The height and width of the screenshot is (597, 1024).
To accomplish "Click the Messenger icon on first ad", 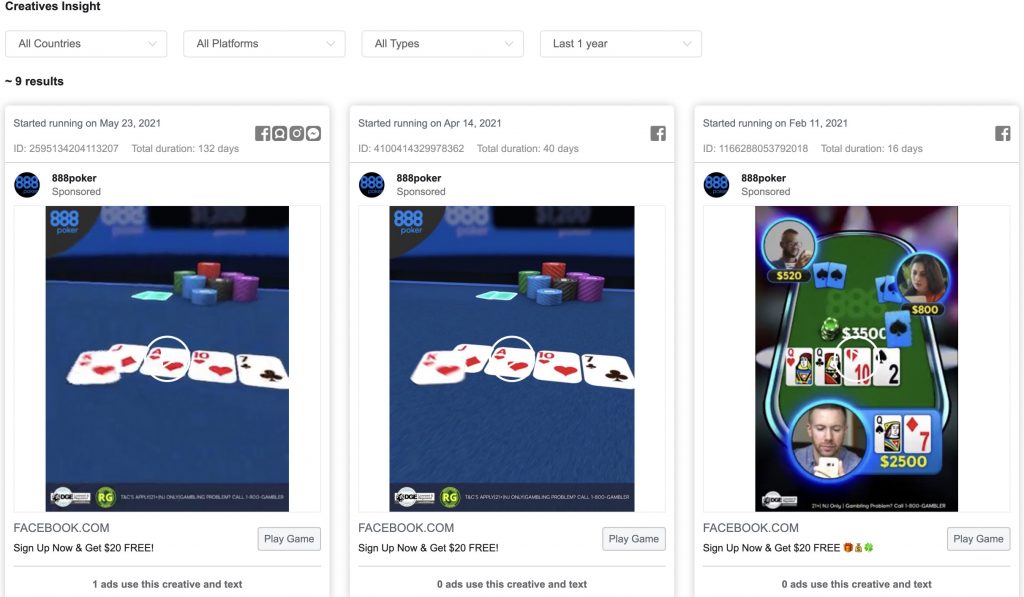I will point(313,134).
